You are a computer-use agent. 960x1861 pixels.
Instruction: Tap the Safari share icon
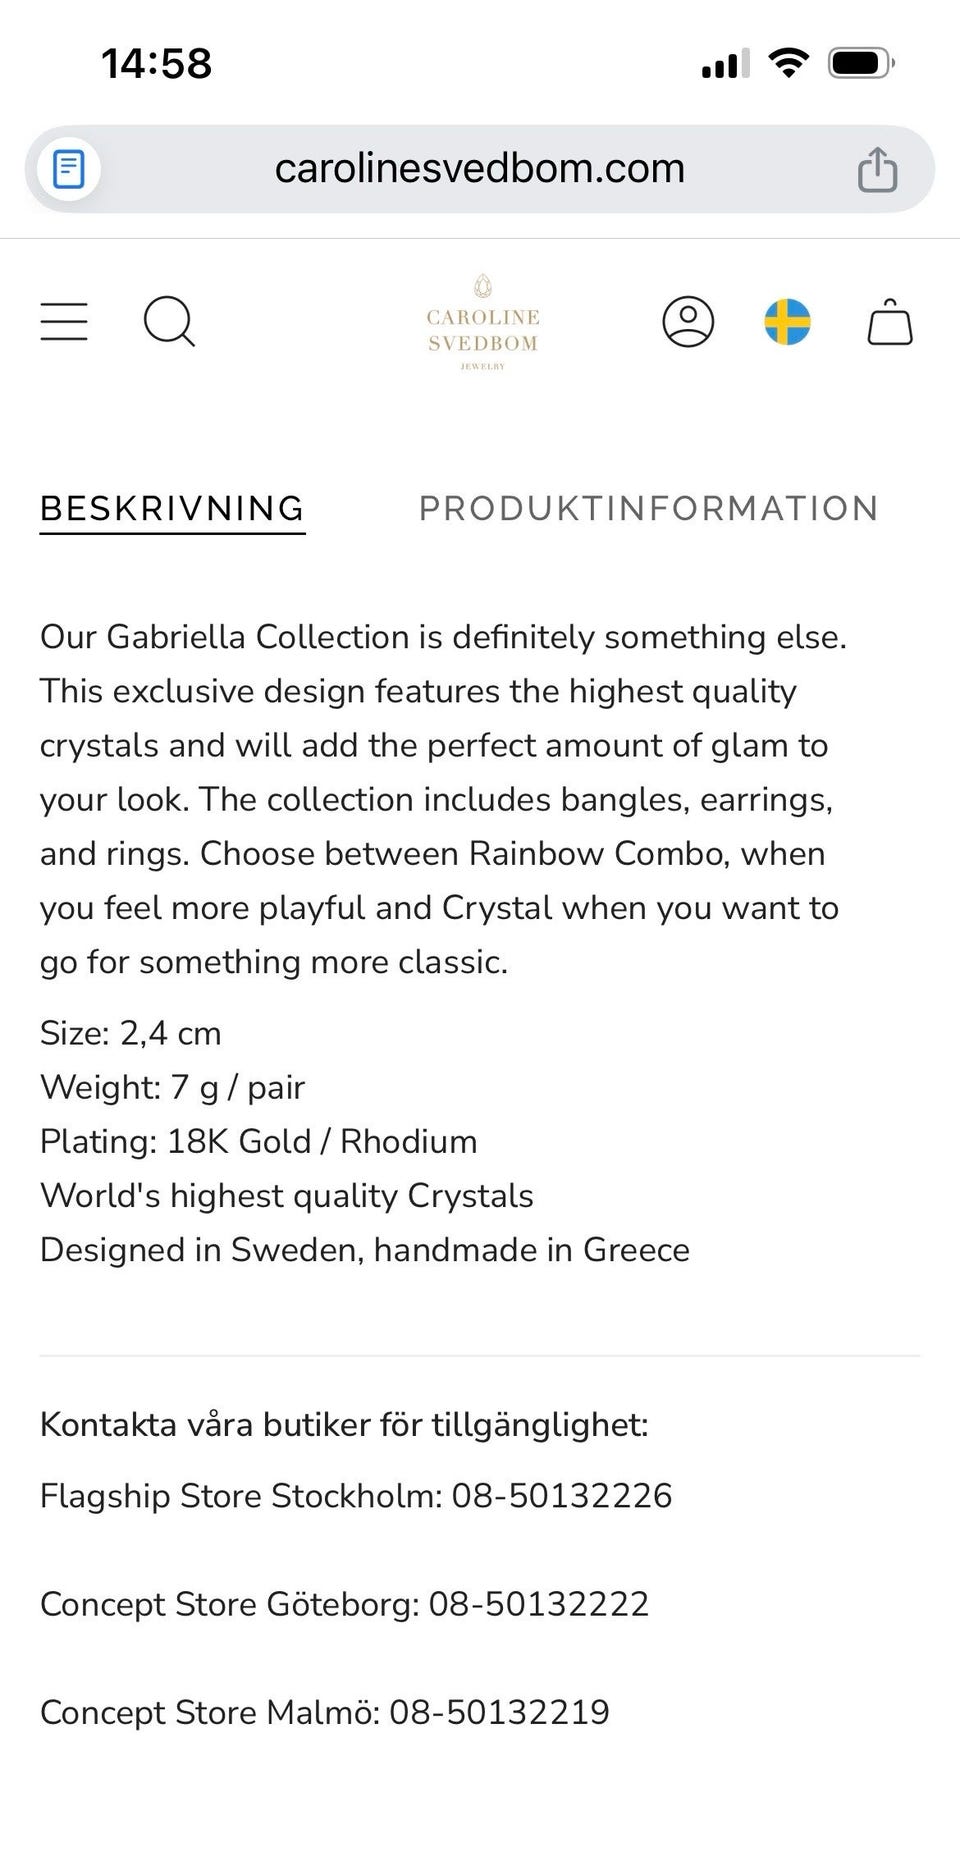[x=877, y=169]
